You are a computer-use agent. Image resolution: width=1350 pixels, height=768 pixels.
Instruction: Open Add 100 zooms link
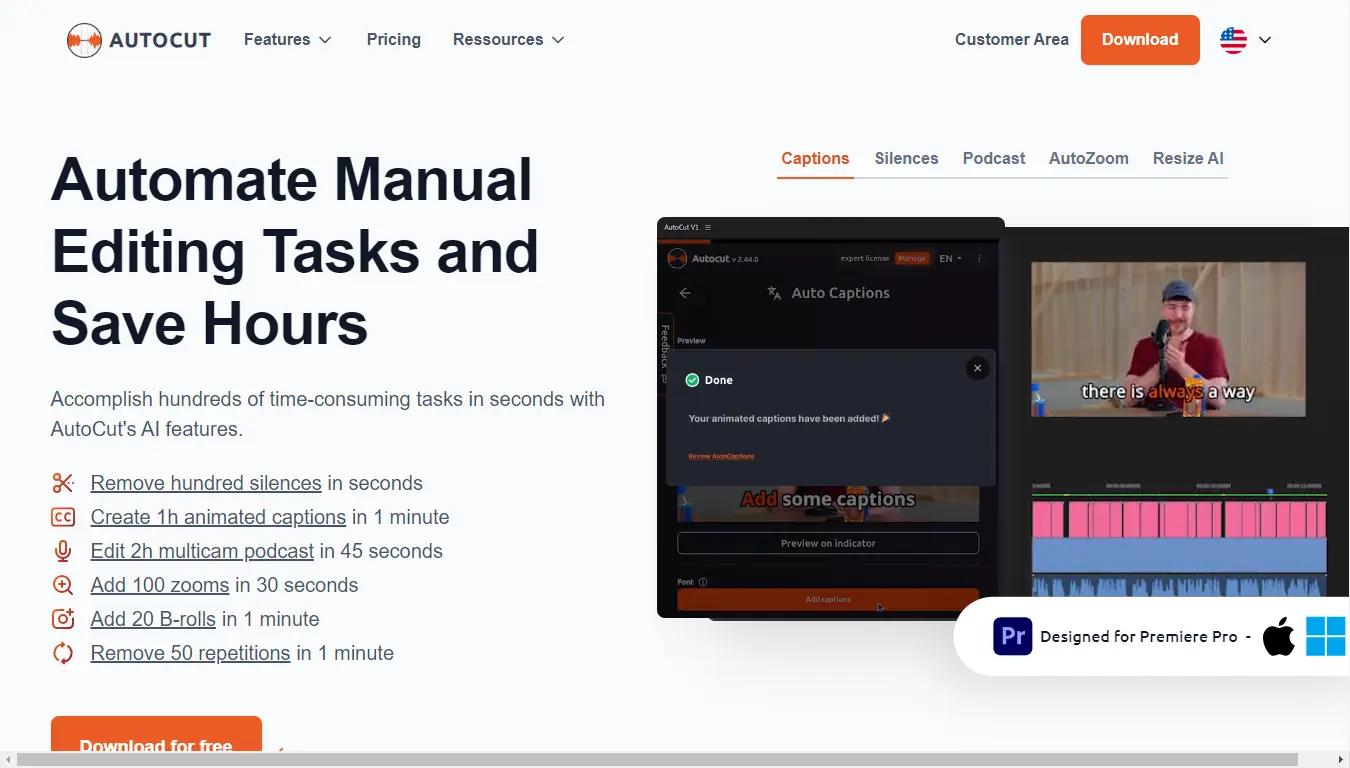[160, 585]
